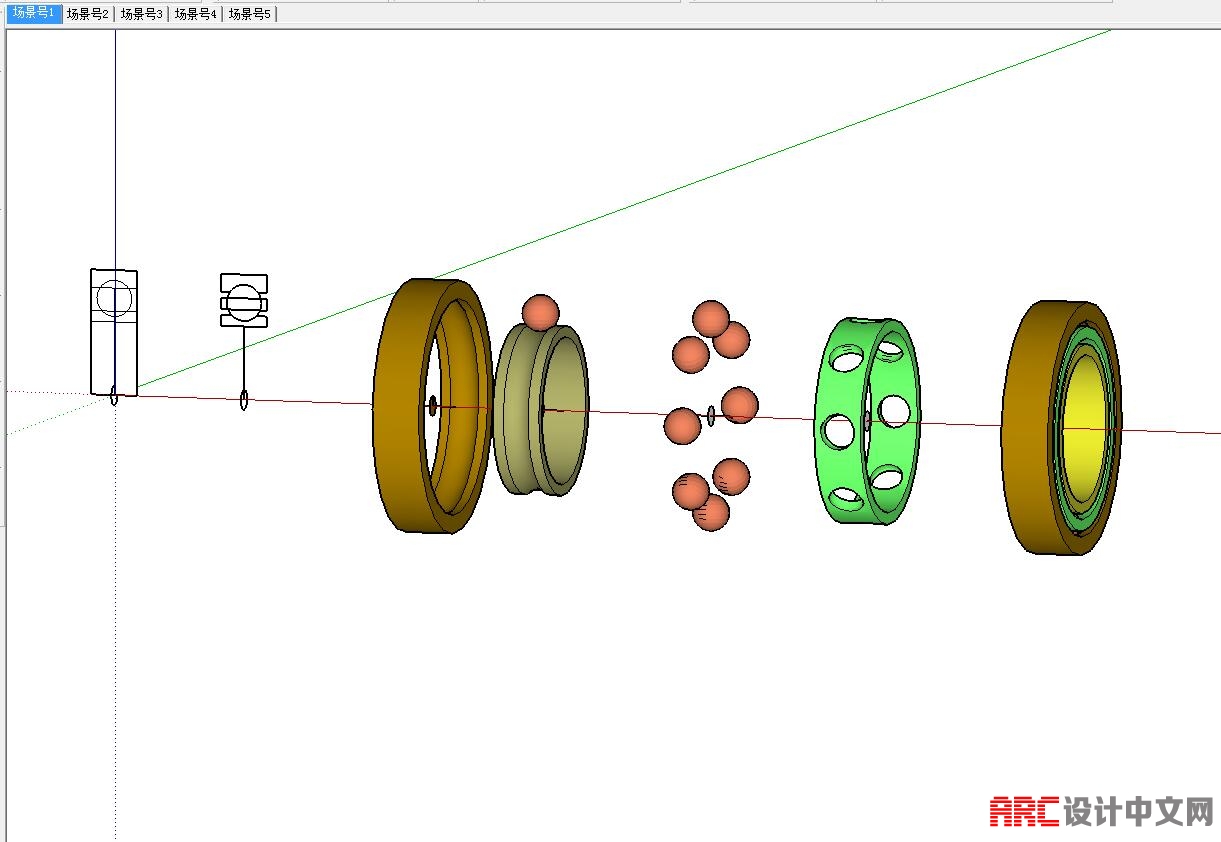The height and width of the screenshot is (842, 1221).
Task: Click the orange ball atop the olive ring
Action: 540,312
